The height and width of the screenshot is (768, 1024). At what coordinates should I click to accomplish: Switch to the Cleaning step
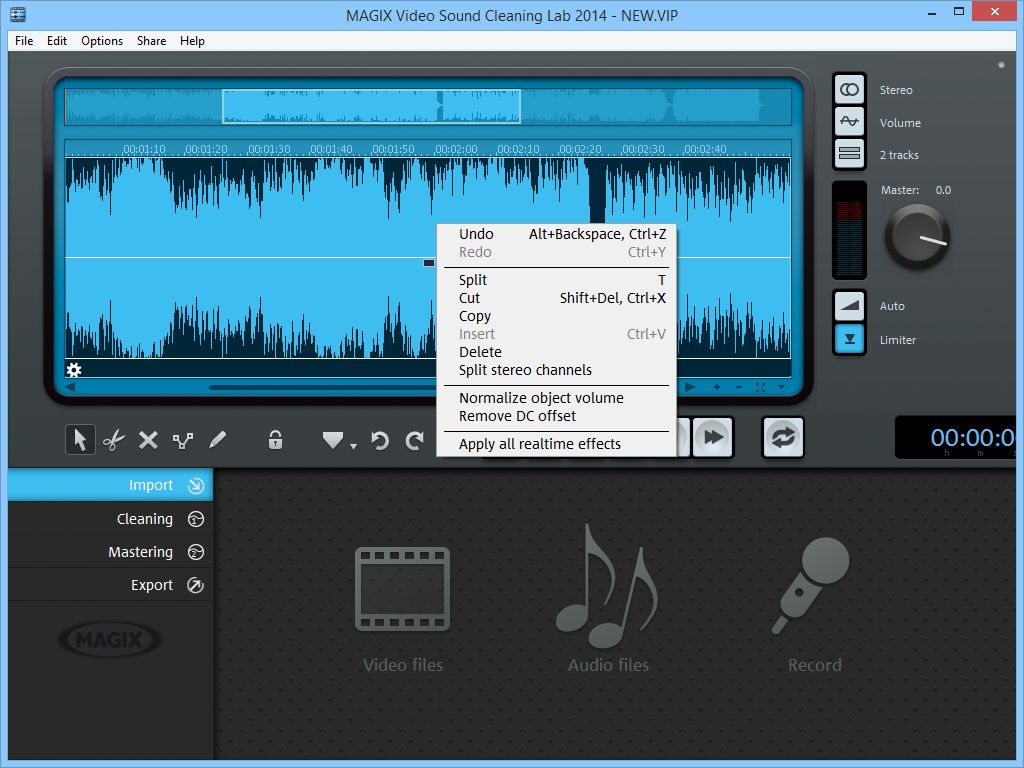tap(145, 519)
